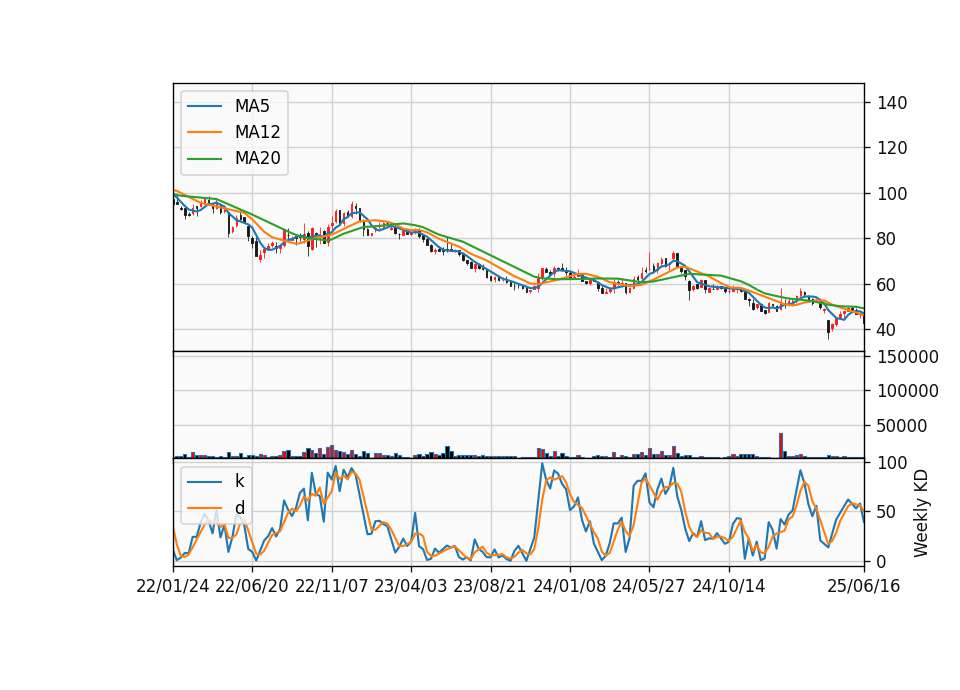960x690 pixels.
Task: Click the 40 price axis tick label
Action: coord(887,330)
